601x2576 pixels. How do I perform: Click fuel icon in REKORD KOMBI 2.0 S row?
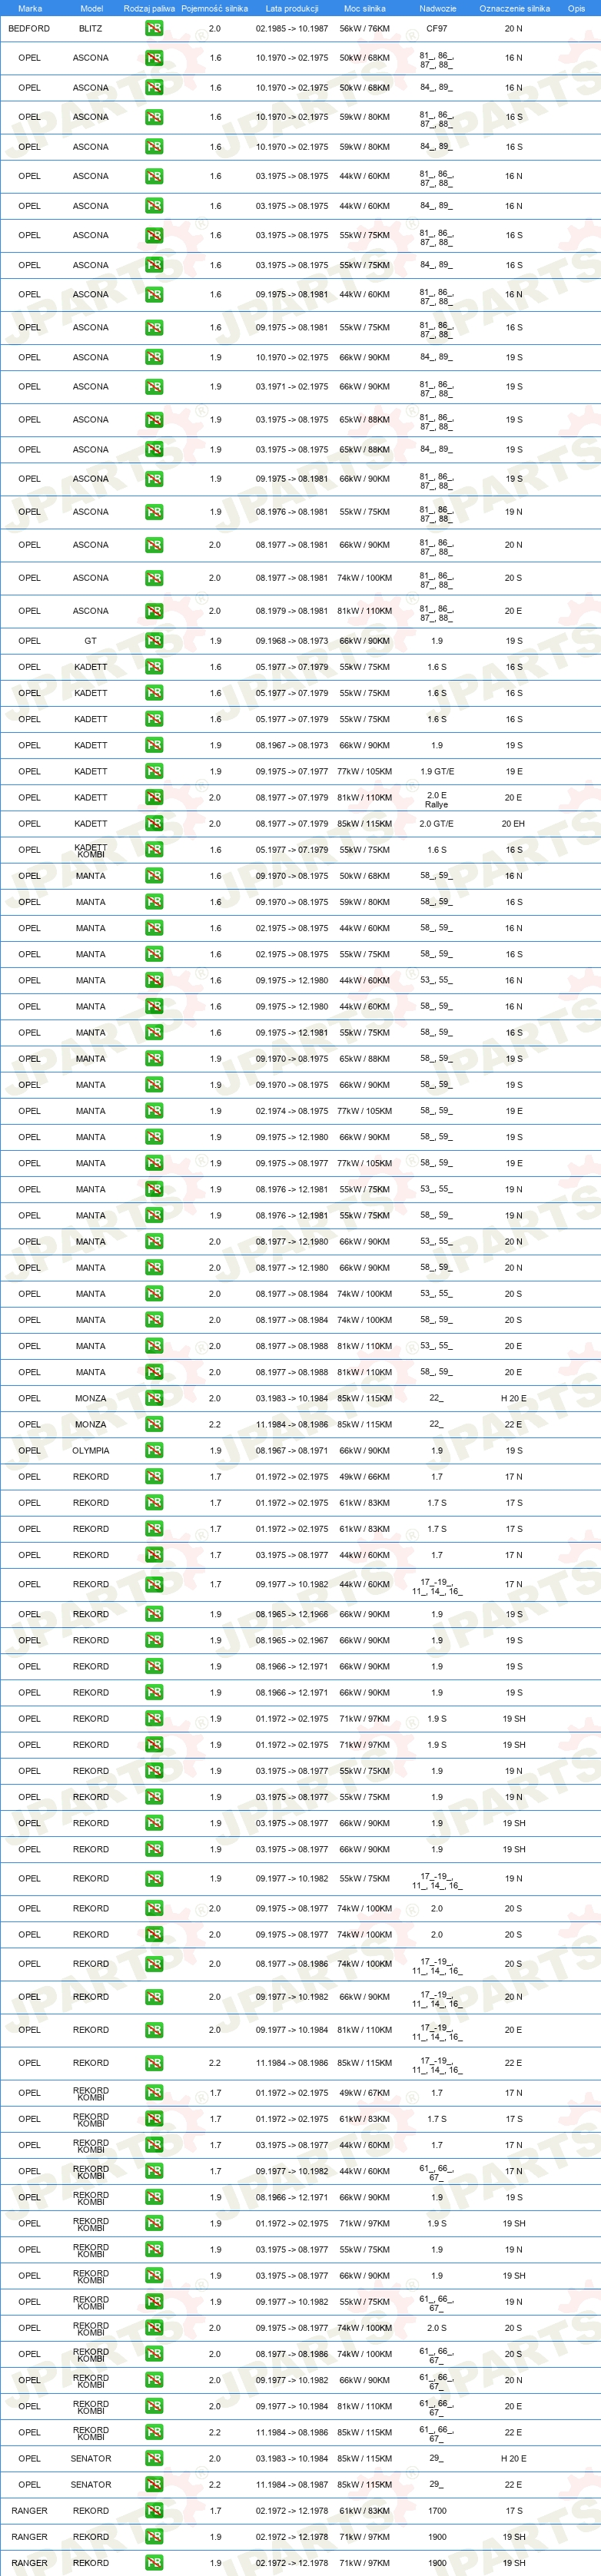[153, 2328]
